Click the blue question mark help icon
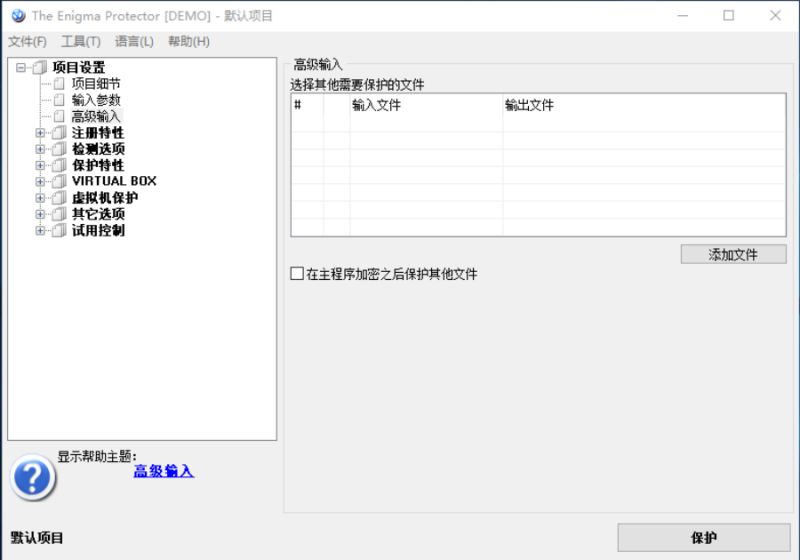The image size is (800, 560). 33,477
